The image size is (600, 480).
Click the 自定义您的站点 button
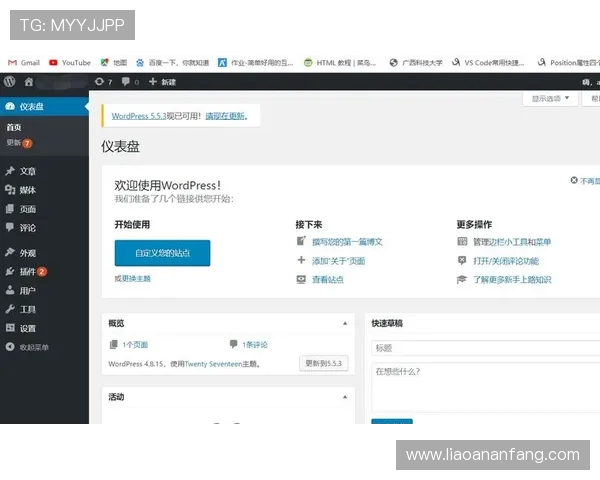click(x=162, y=253)
